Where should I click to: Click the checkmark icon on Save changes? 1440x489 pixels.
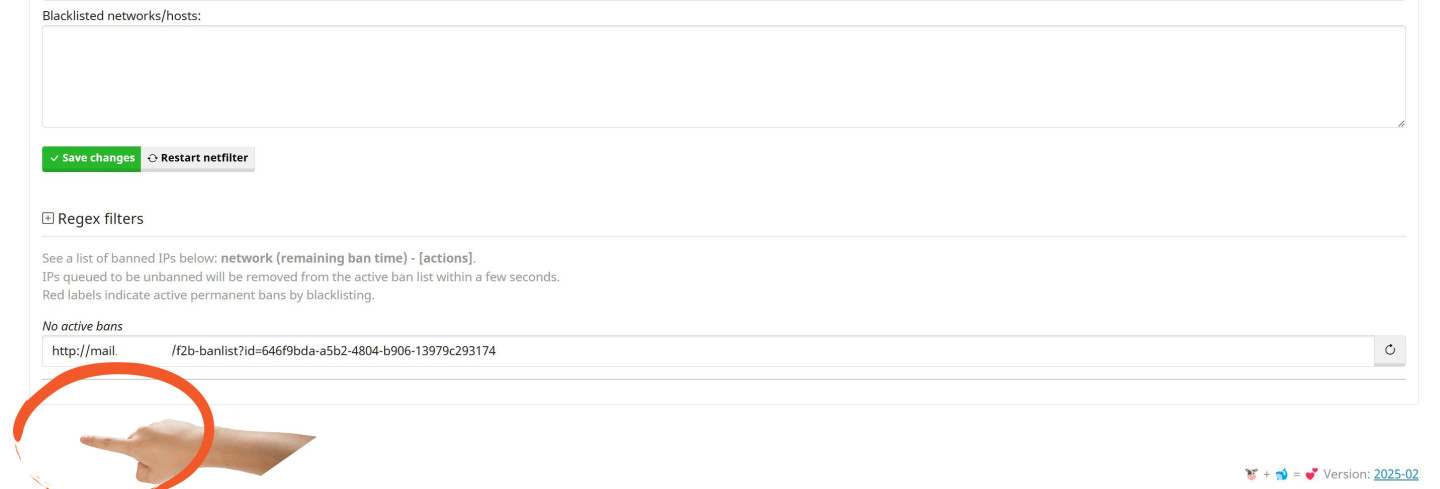click(x=54, y=158)
